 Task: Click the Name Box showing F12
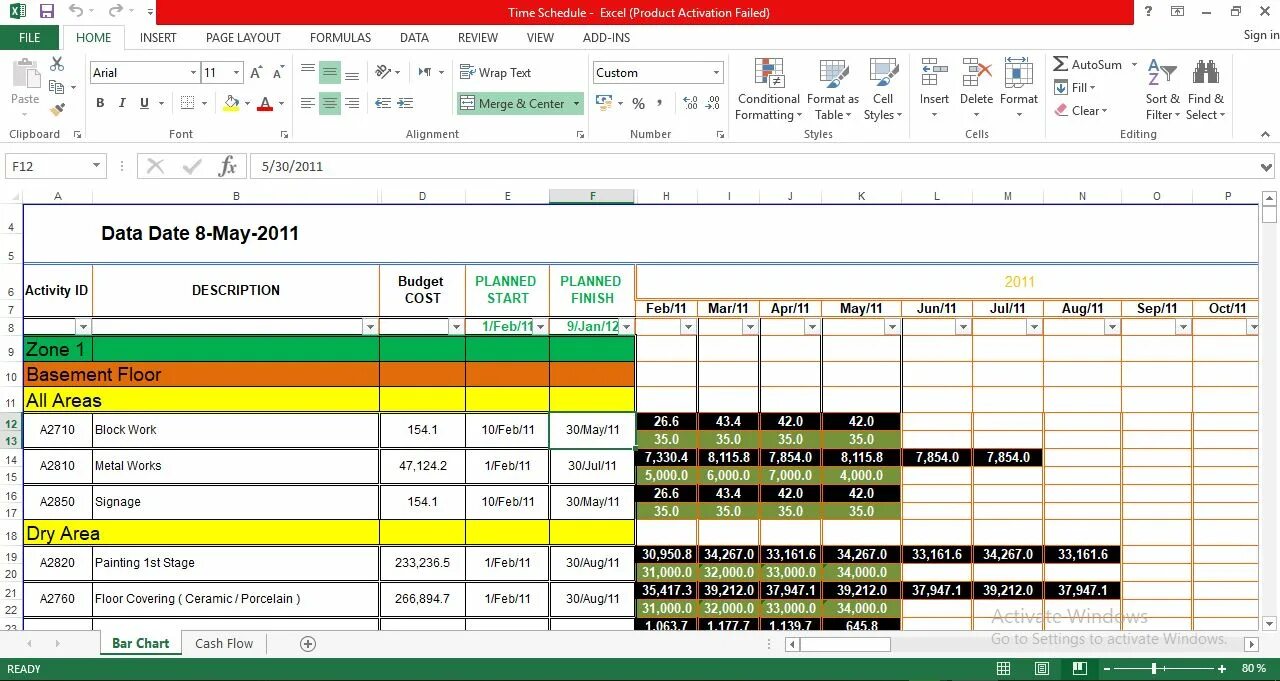pos(47,166)
